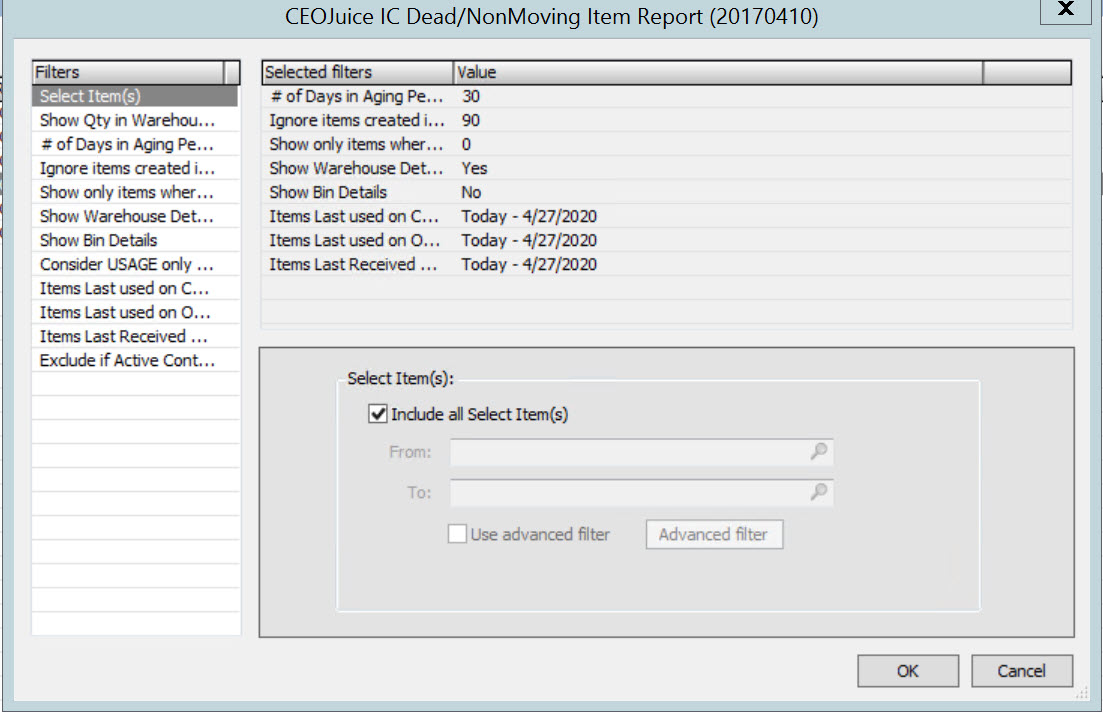Select 'Items Last used on C…' in Filters list

pyautogui.click(x=135, y=288)
